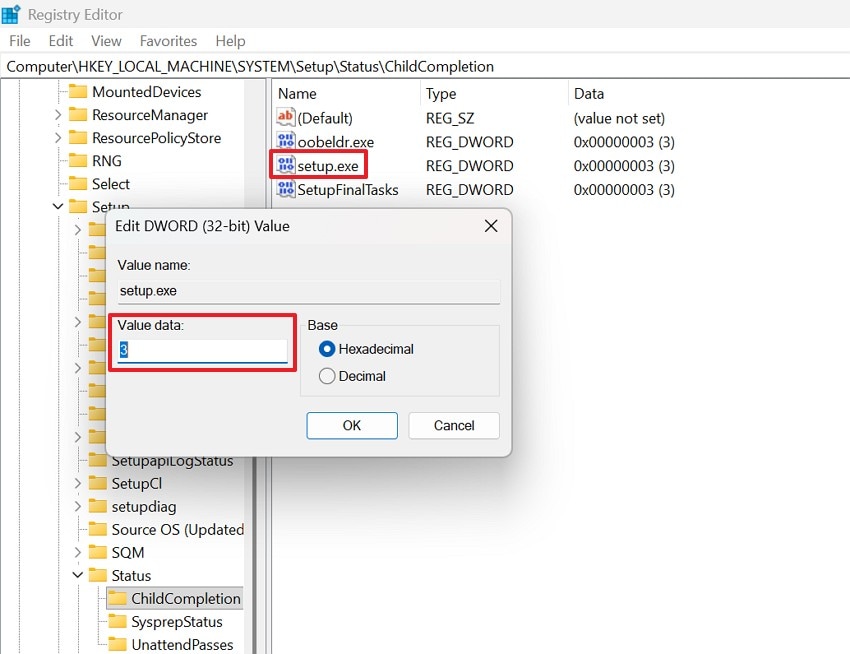
Task: Select the SetupapiLogStatus tree entry
Action: (x=172, y=461)
